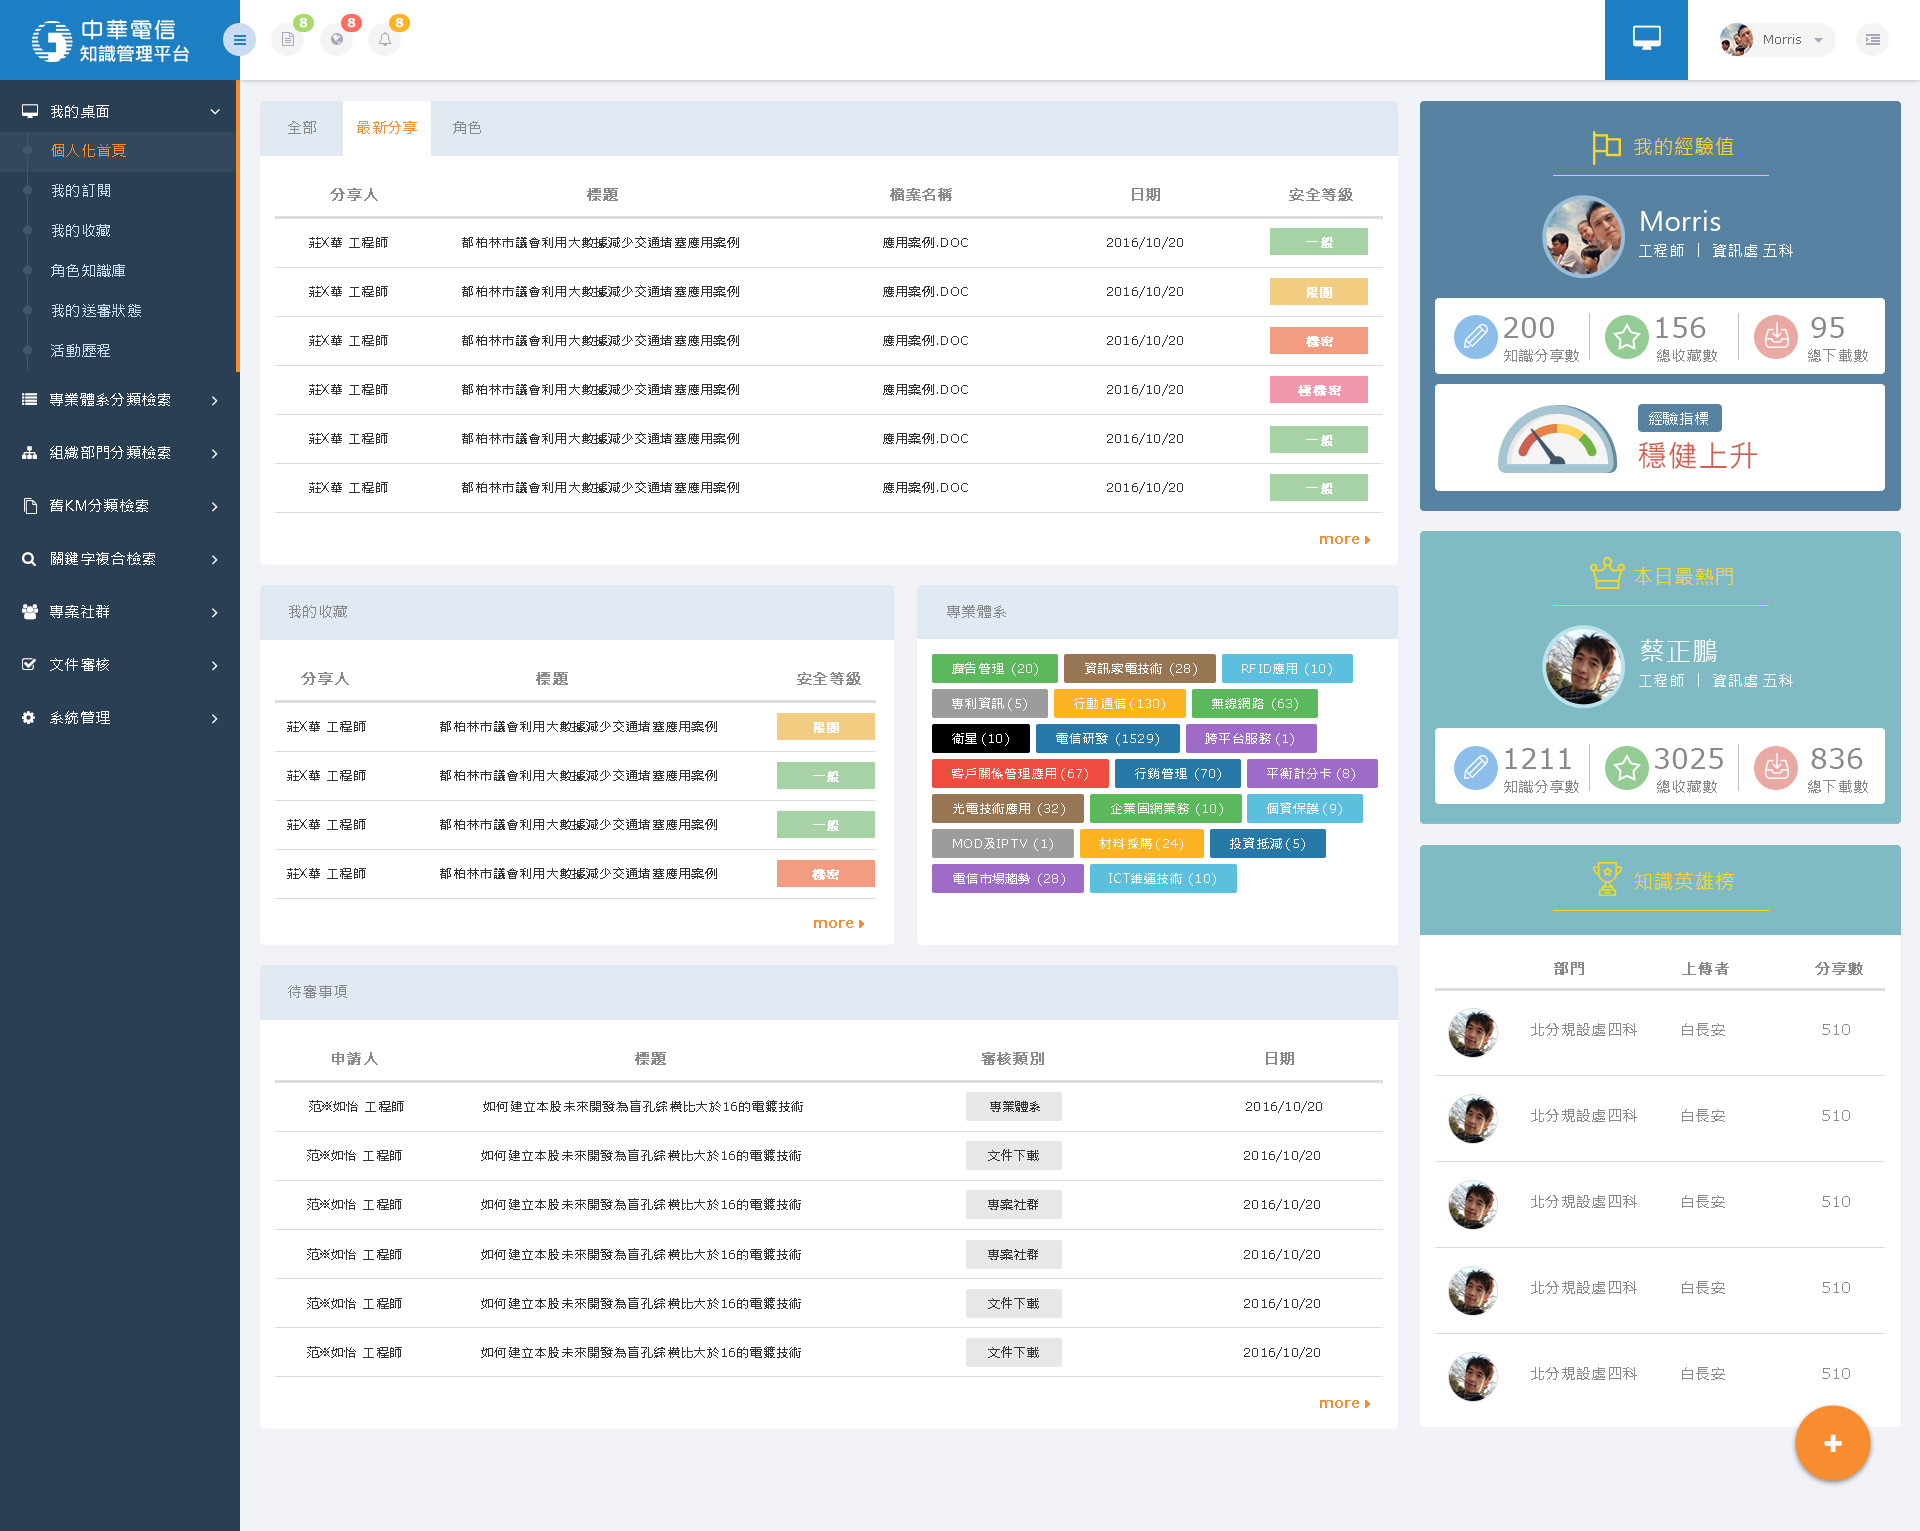The height and width of the screenshot is (1531, 1920).
Task: Click the 關鍵字複合檢索 magnifier icon
Action: click(x=29, y=559)
